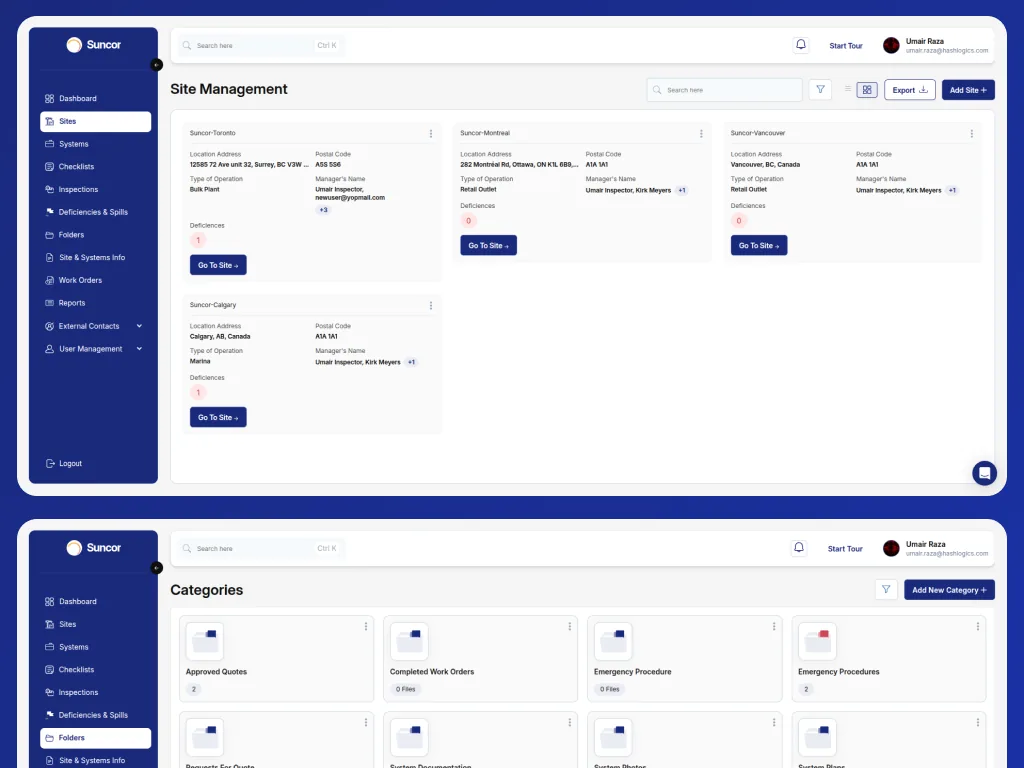
Task: Click Logout in top sidebar
Action: pos(64,464)
